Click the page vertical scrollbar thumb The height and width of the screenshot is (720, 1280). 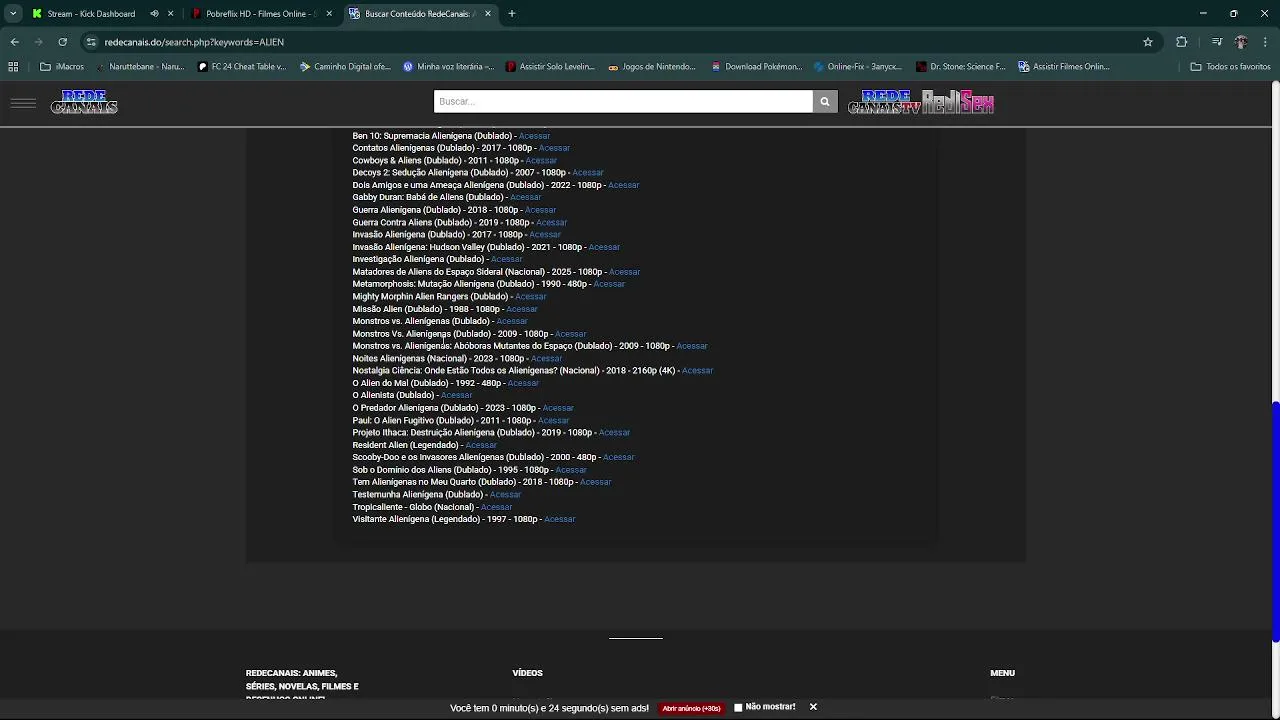click(x=1275, y=521)
